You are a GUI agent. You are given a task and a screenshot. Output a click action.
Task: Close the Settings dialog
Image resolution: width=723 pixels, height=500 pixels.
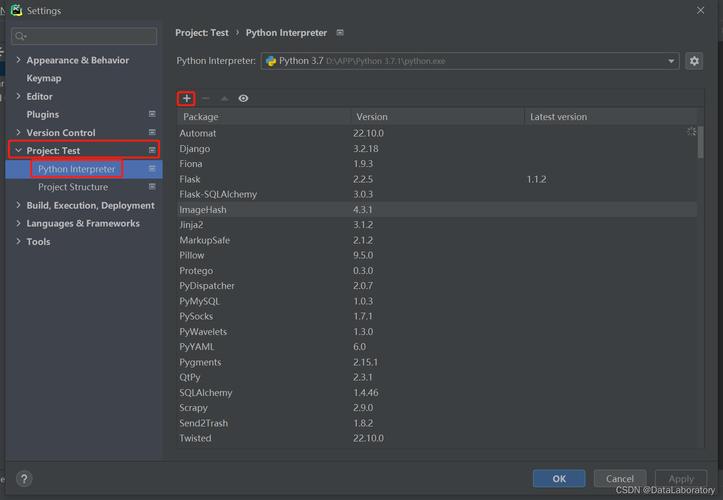[x=700, y=10]
